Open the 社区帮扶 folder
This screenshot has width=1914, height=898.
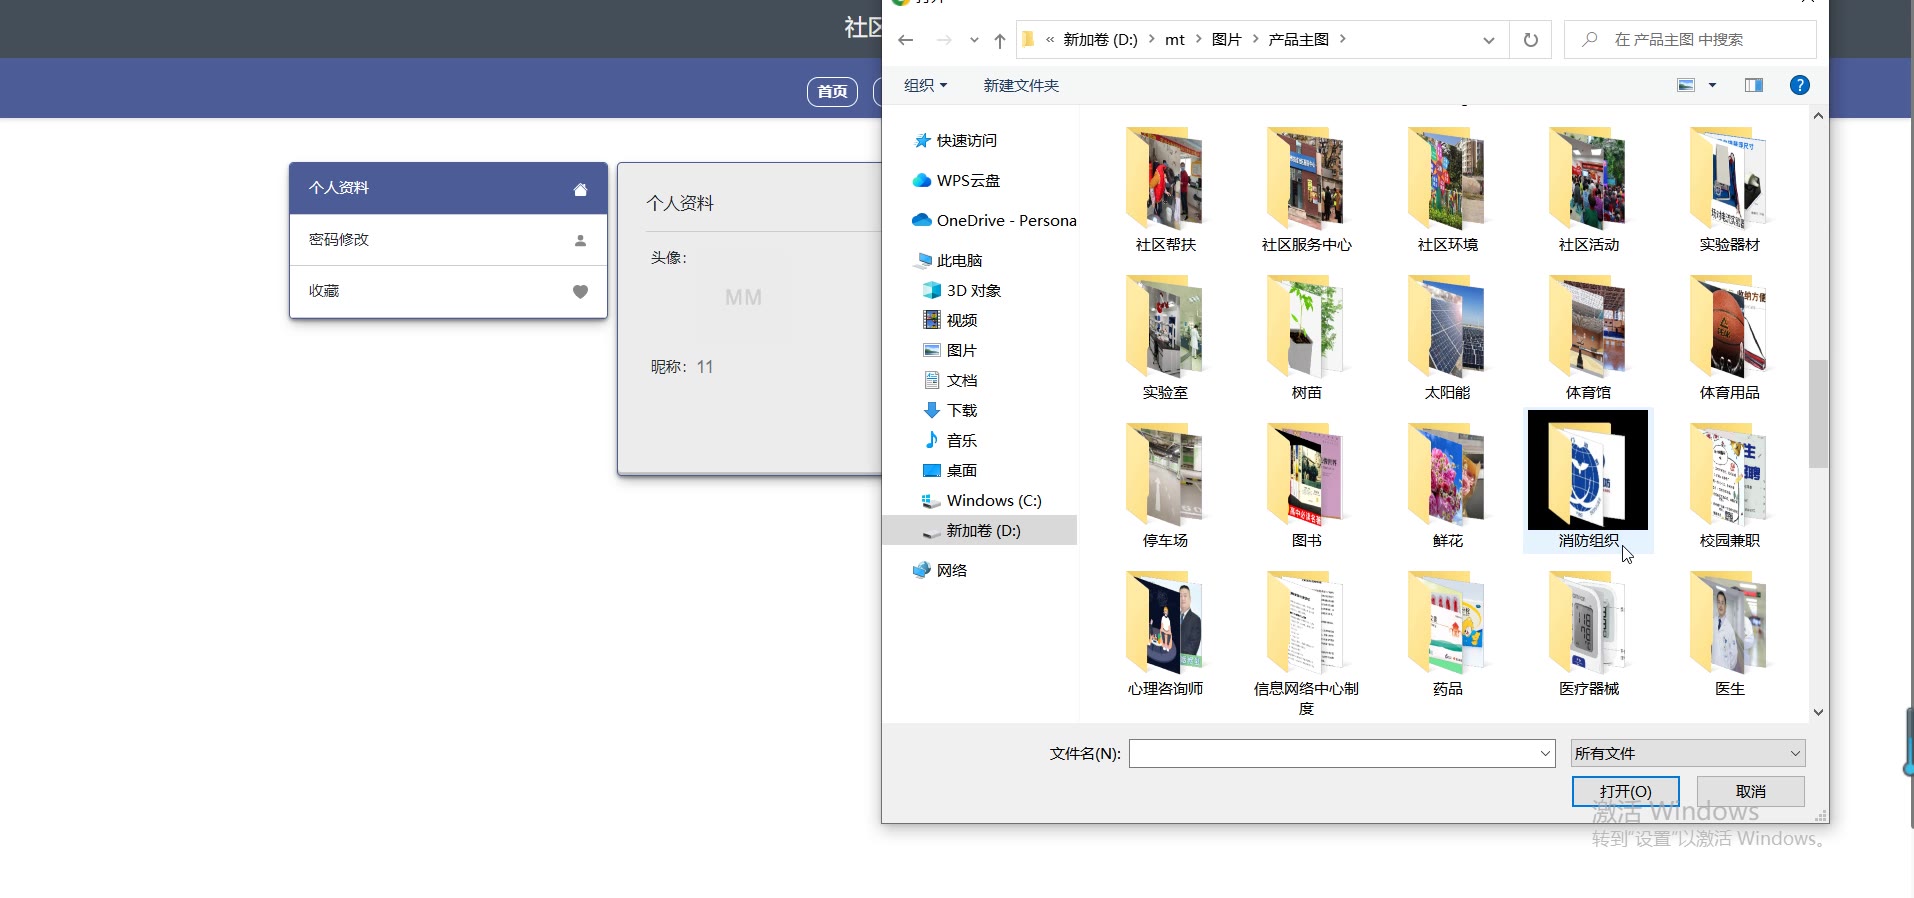[1165, 190]
